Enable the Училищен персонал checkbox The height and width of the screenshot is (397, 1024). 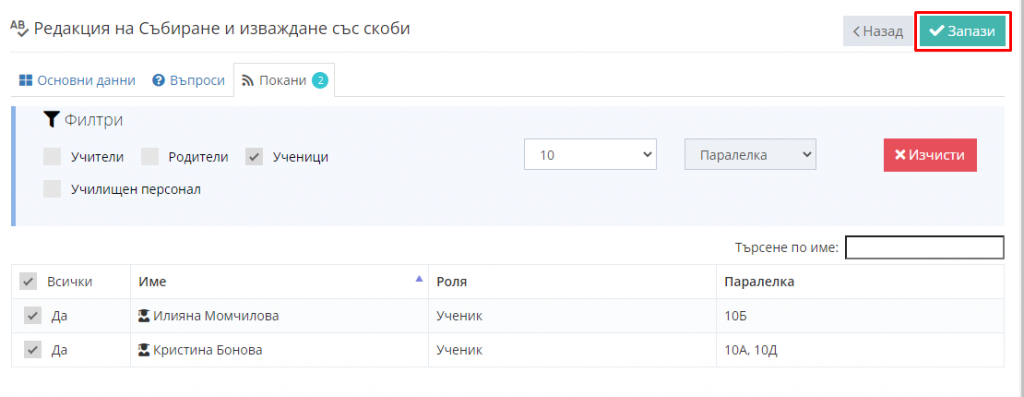[x=52, y=189]
